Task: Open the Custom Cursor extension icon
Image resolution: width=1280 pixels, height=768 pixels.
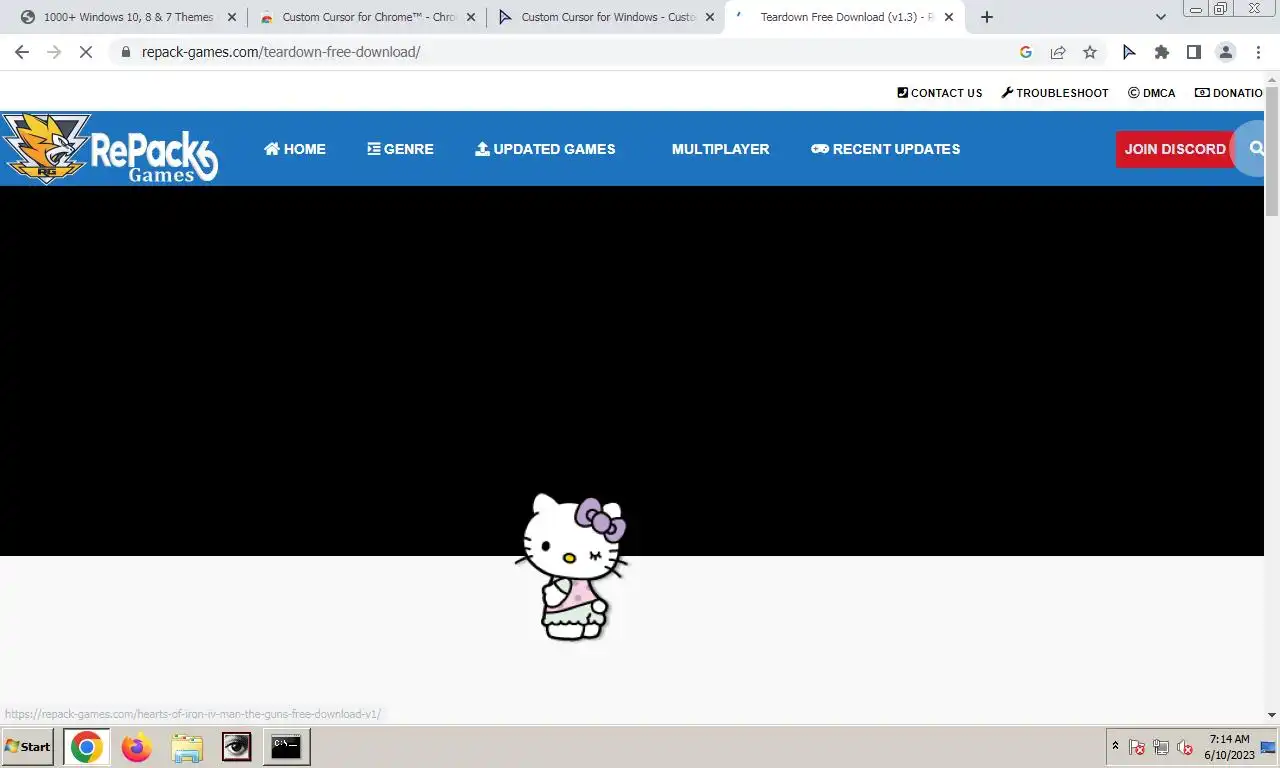Action: tap(1129, 52)
